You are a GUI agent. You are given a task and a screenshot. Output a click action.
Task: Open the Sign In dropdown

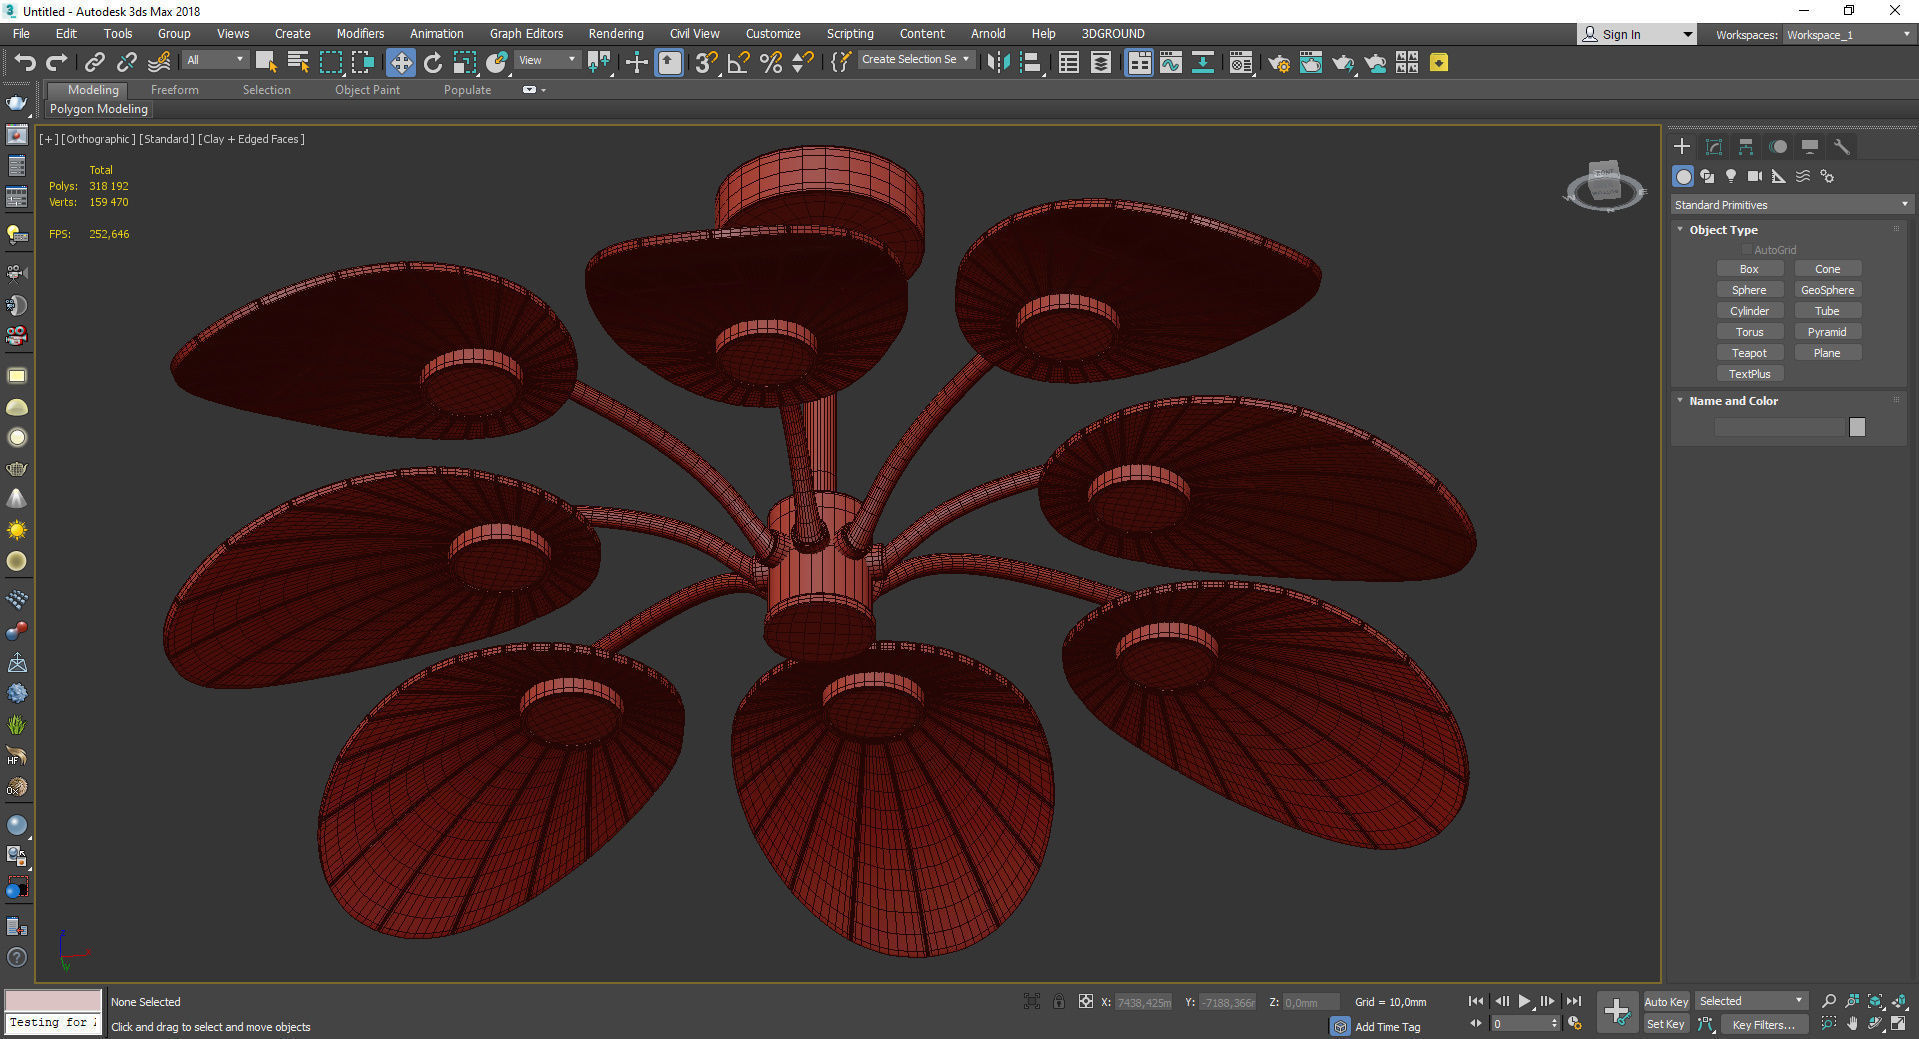(x=1637, y=34)
